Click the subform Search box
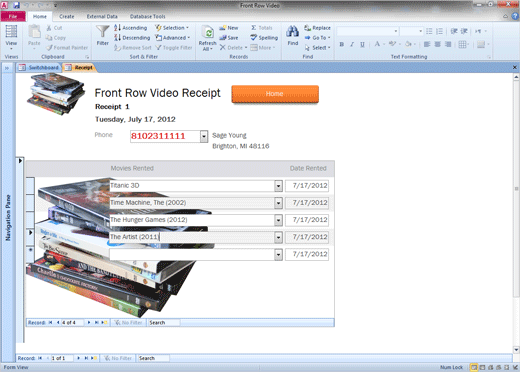The height and width of the screenshot is (372, 520). click(x=164, y=323)
